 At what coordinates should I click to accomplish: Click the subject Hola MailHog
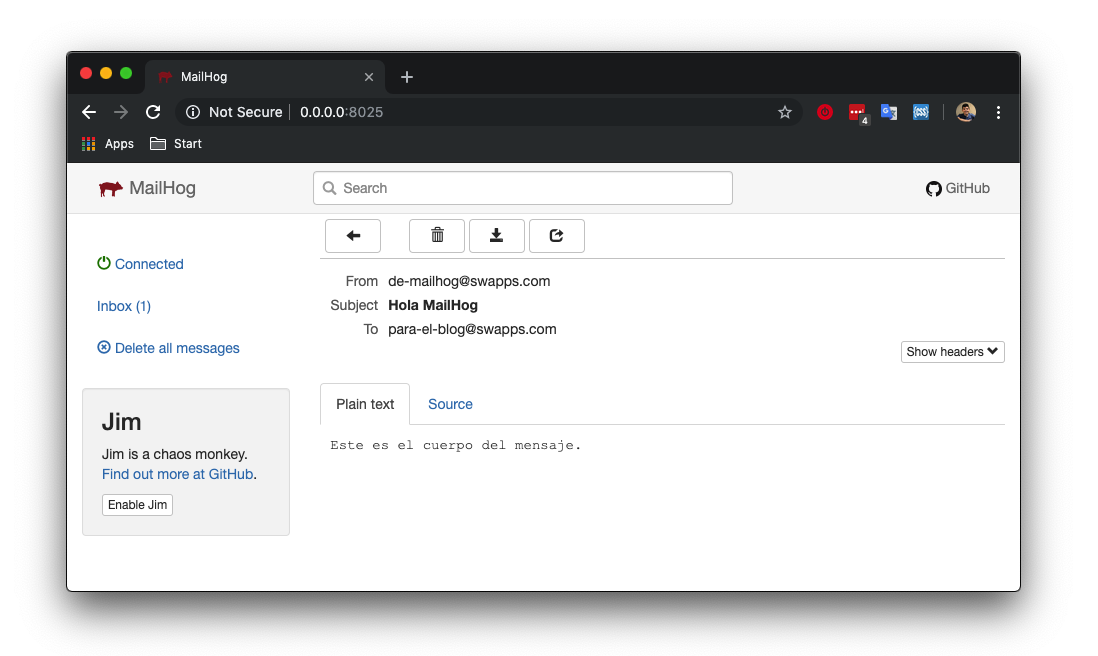coord(433,305)
